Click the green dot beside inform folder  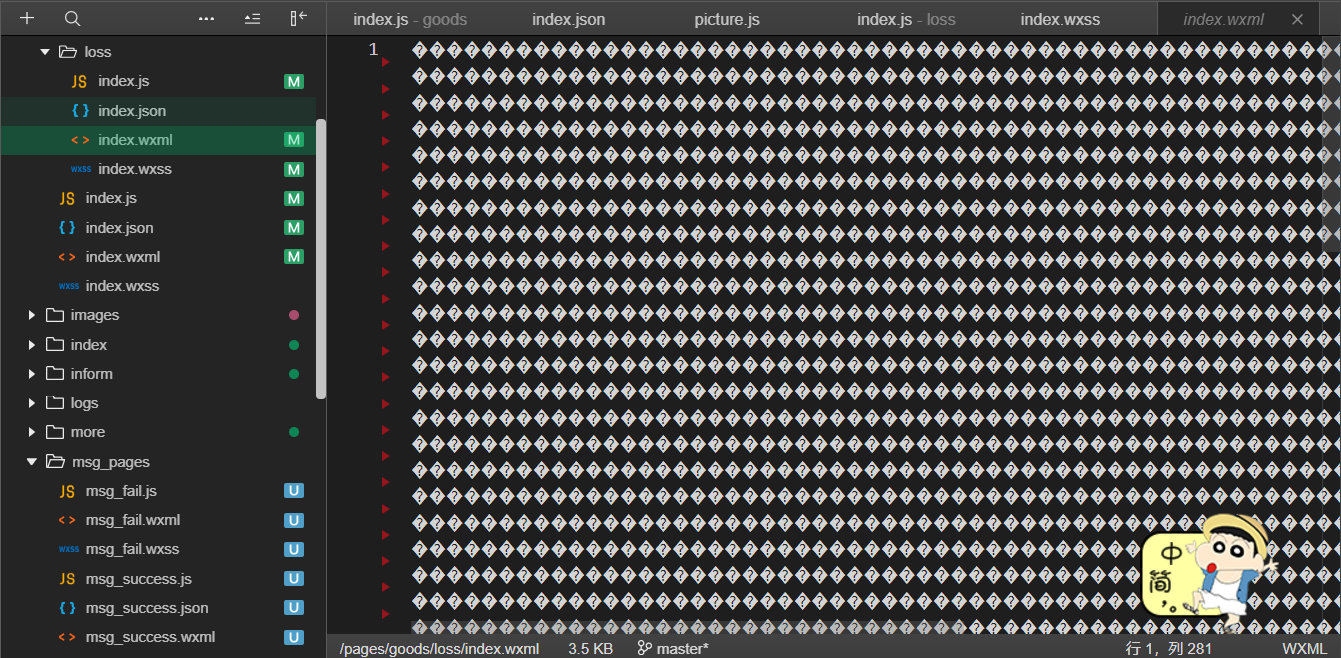[294, 374]
